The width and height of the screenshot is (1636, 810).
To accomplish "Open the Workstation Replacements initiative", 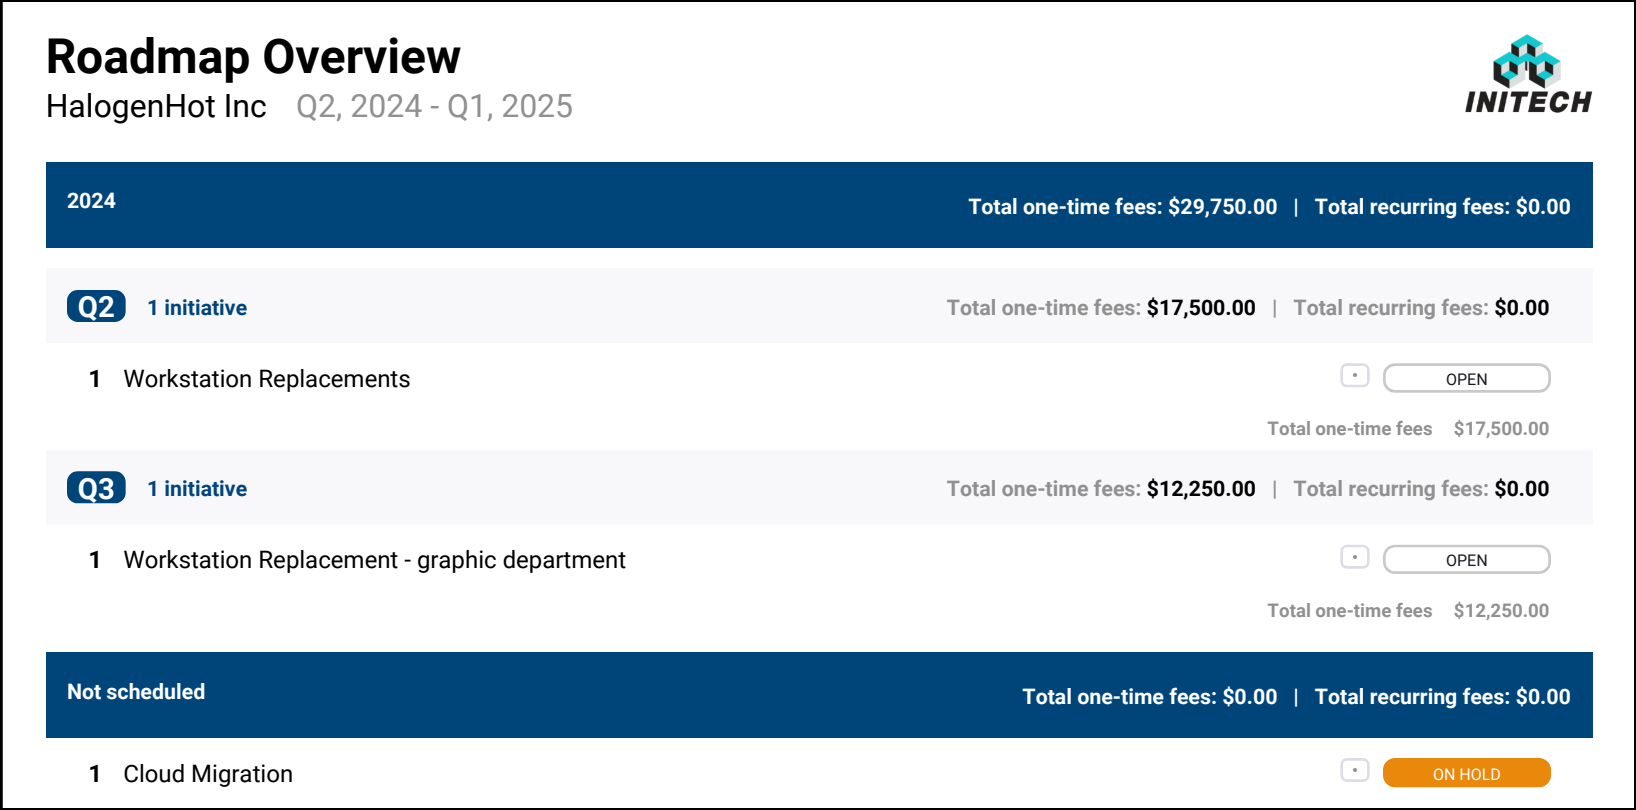I will [x=267, y=379].
